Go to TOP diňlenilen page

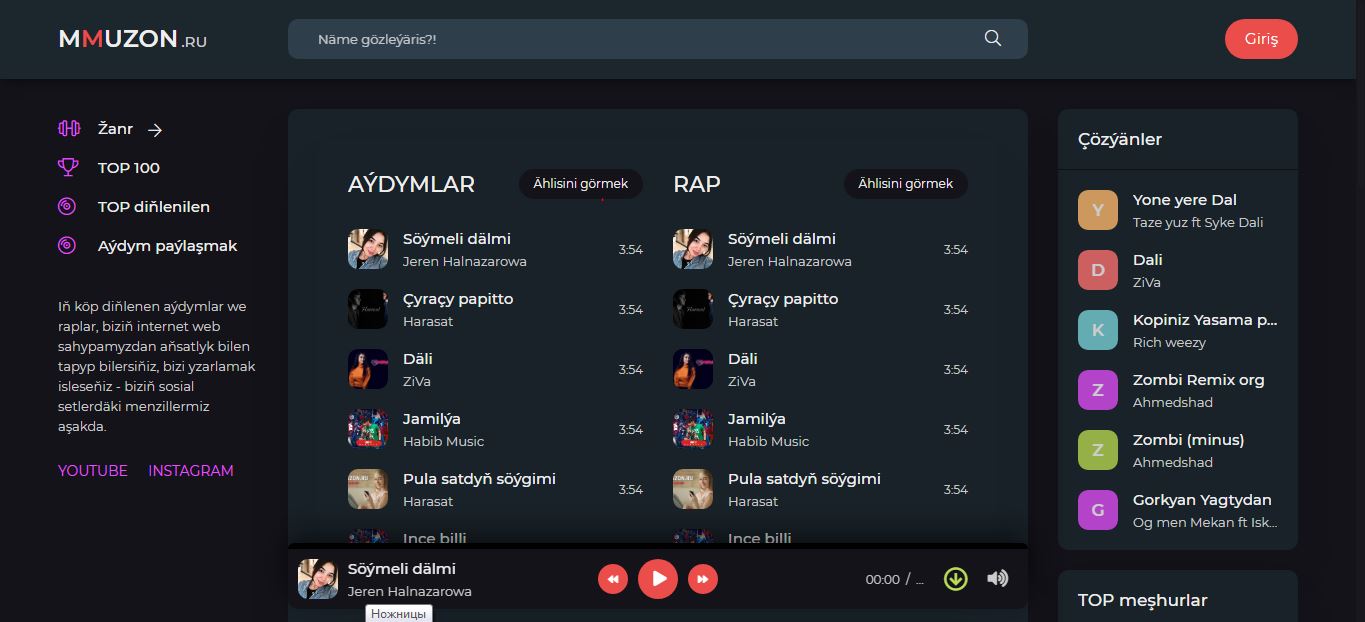[153, 207]
